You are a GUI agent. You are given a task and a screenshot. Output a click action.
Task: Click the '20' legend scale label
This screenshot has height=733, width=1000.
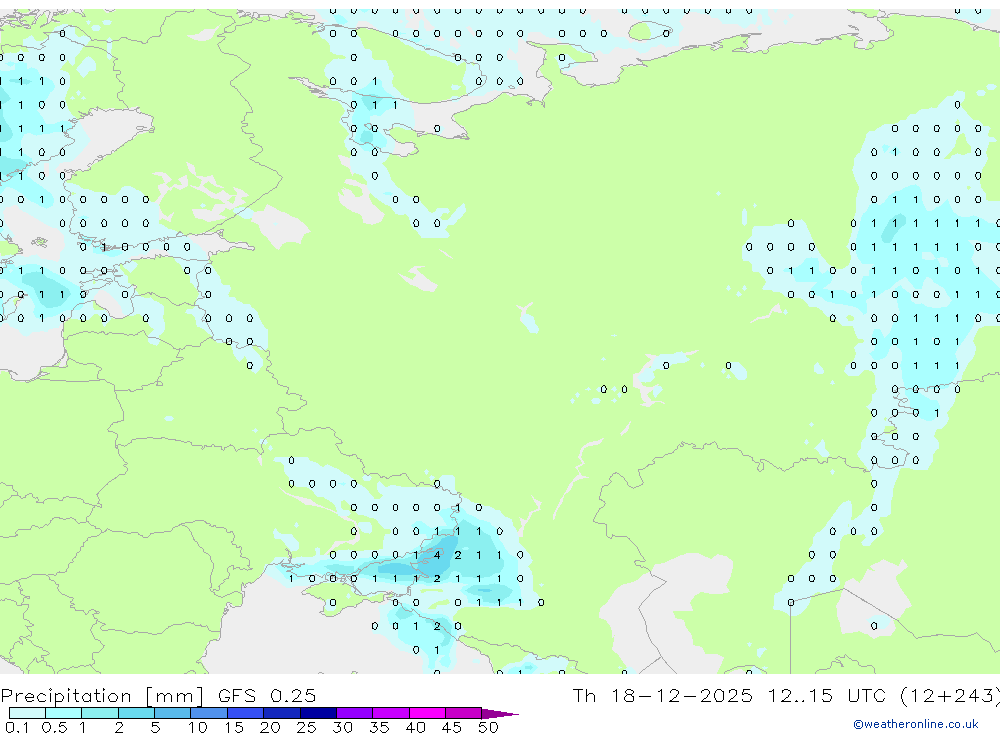click(270, 727)
